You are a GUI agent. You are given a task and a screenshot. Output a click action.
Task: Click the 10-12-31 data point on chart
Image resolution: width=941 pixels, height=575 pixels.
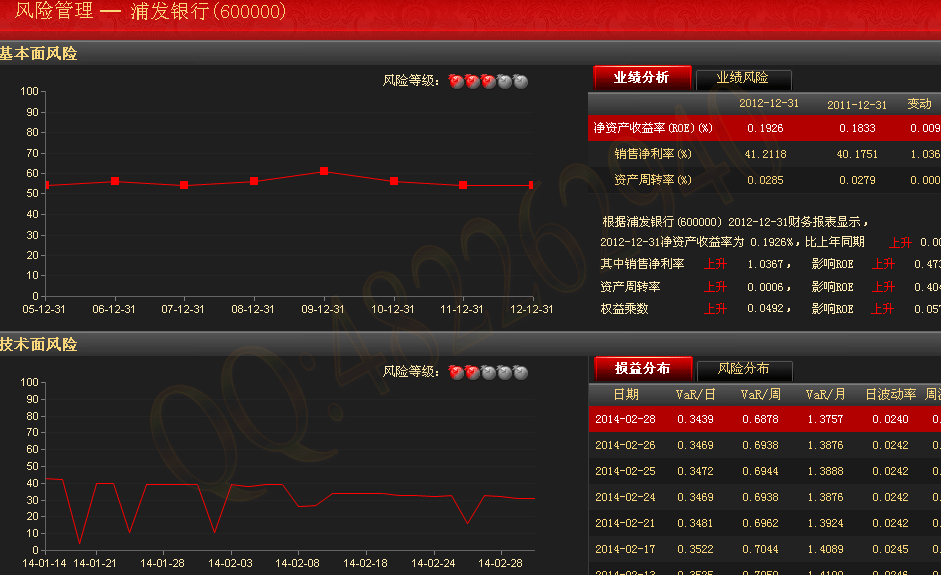click(x=394, y=181)
